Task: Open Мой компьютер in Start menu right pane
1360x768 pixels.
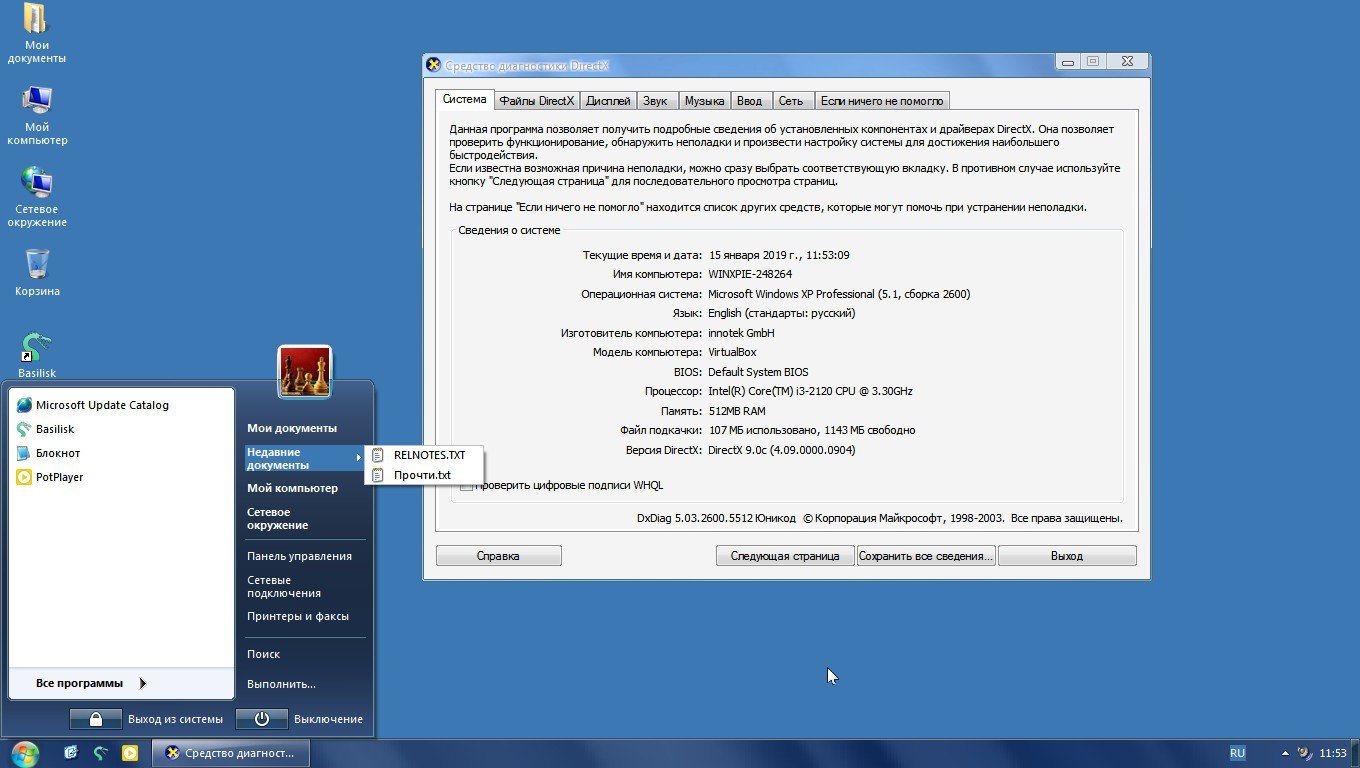Action: coord(292,488)
